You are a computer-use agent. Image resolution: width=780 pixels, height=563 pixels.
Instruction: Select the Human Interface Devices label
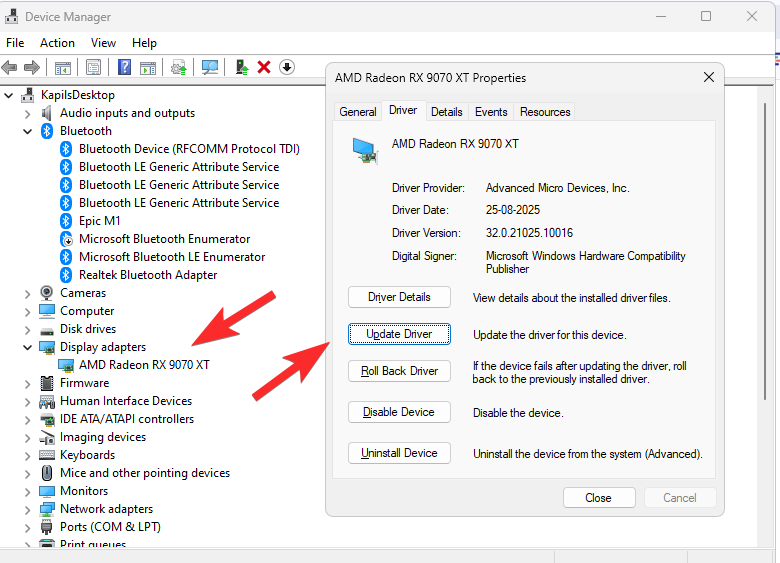coord(126,401)
